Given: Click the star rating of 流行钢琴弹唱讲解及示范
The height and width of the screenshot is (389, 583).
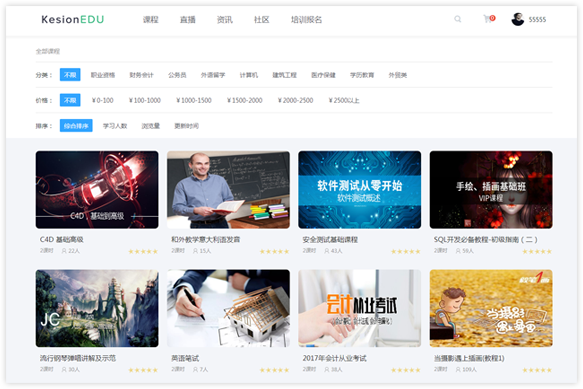Looking at the screenshot, I should pos(143,370).
